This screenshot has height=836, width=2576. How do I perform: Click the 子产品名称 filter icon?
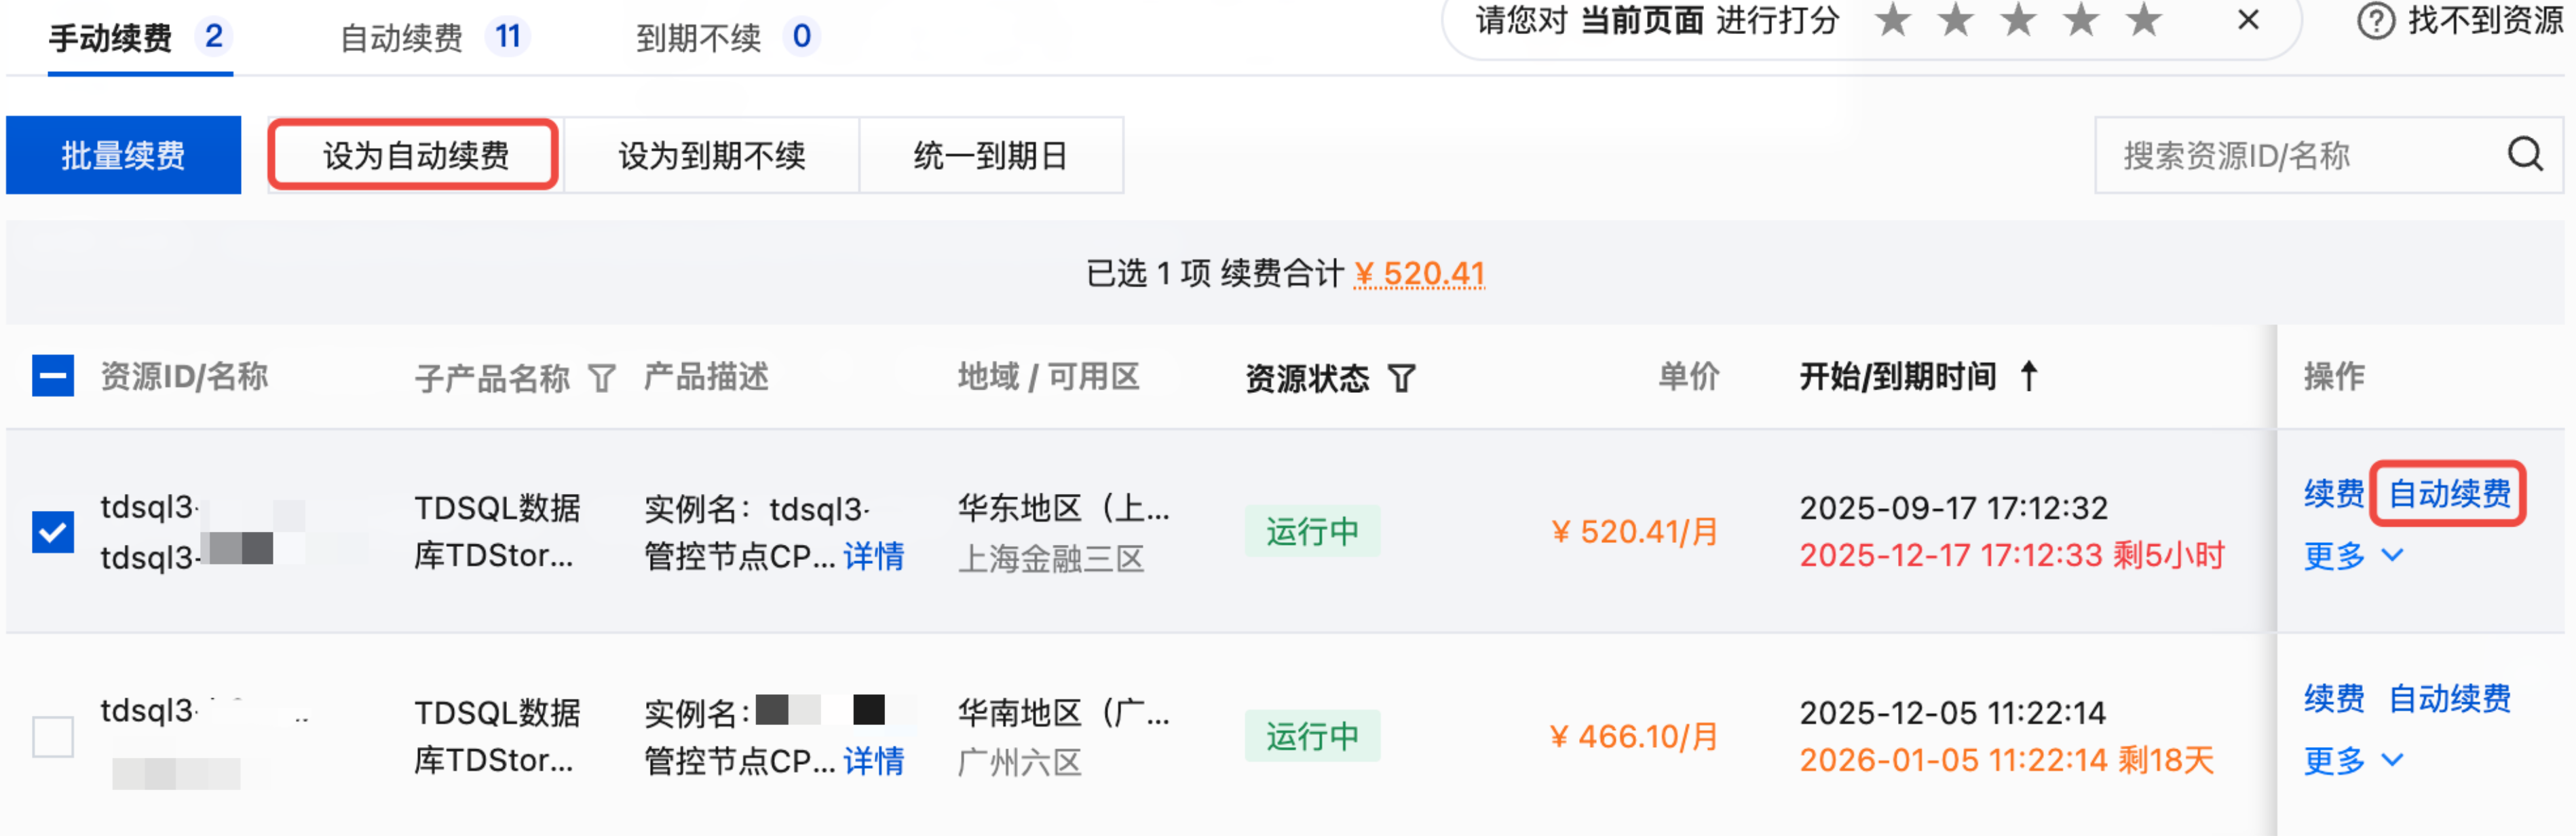pyautogui.click(x=602, y=378)
